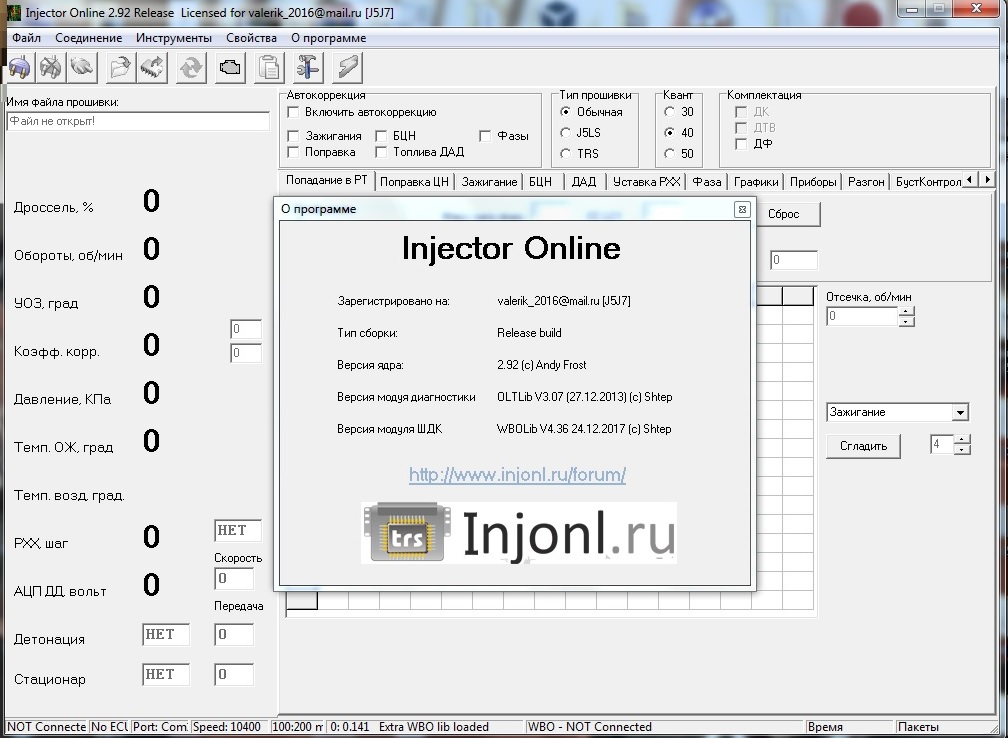The width and height of the screenshot is (1008, 738).
Task: Click the Сброс button
Action: tap(786, 214)
